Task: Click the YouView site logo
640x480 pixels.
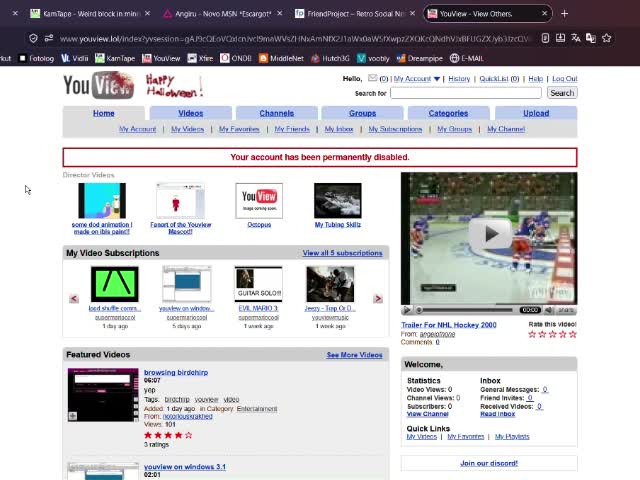Action: 98,85
